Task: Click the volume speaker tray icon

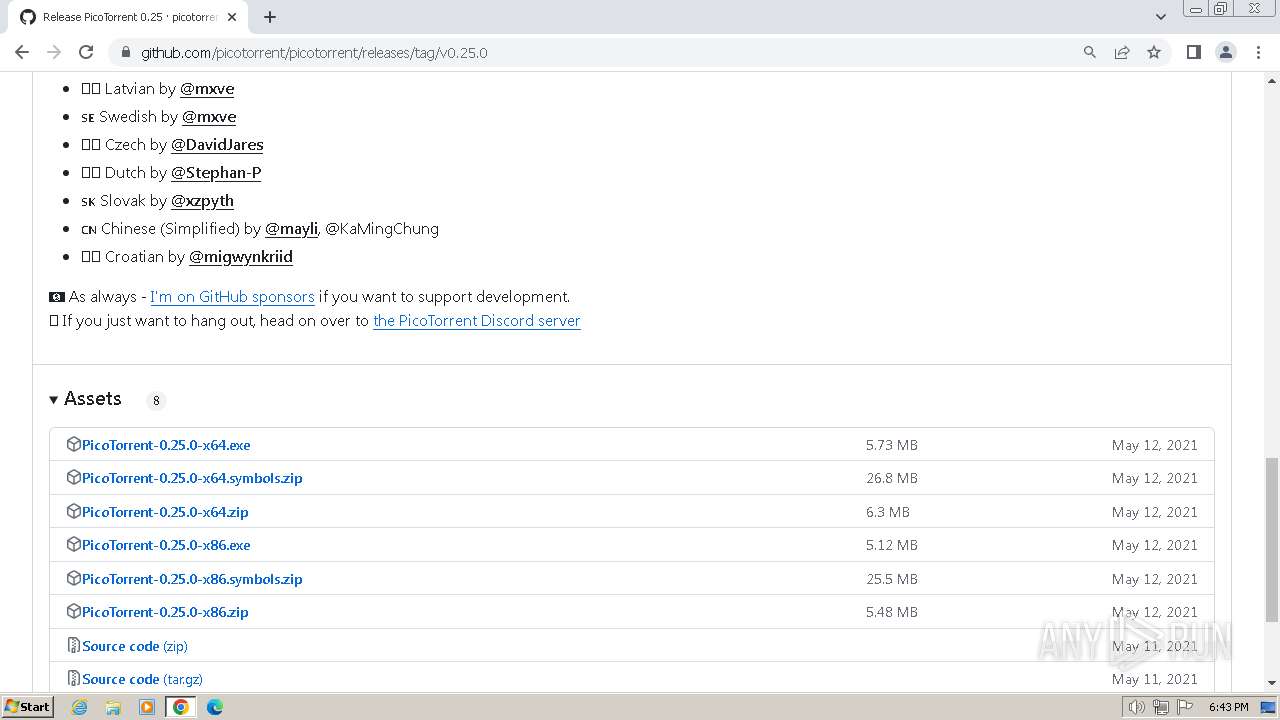Action: pyautogui.click(x=1137, y=707)
